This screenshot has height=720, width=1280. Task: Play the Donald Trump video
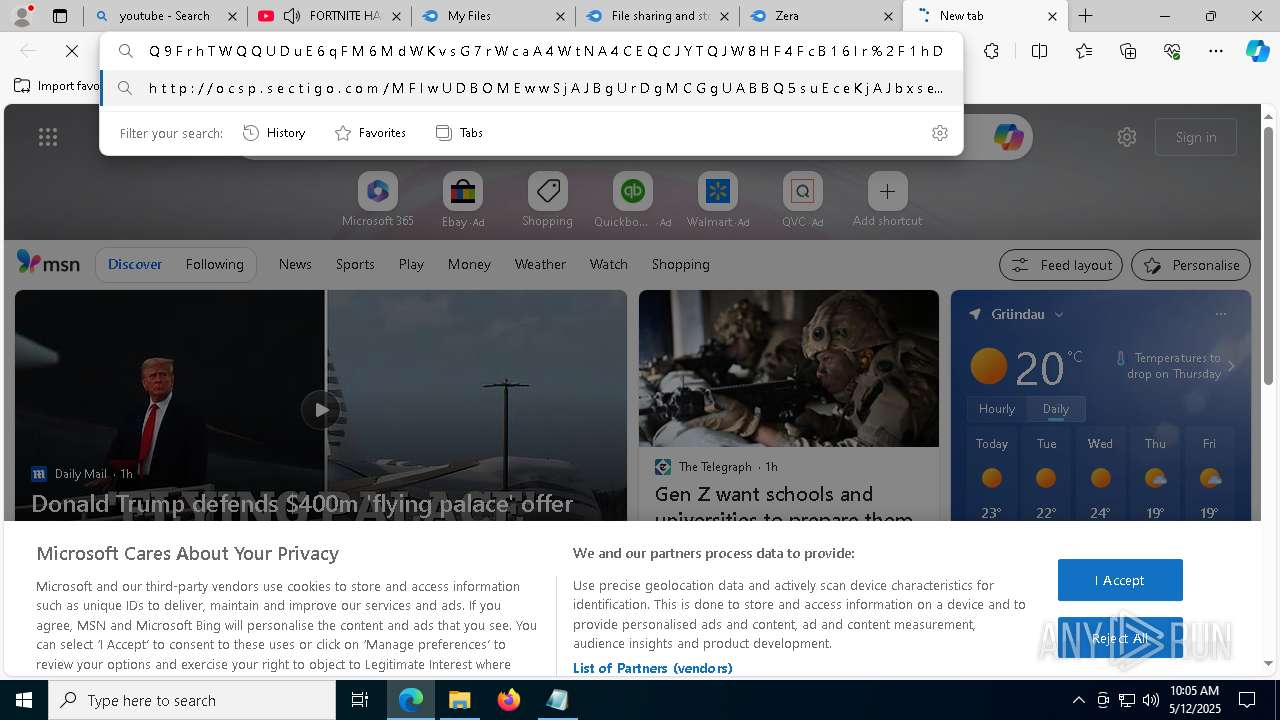pyautogui.click(x=321, y=409)
